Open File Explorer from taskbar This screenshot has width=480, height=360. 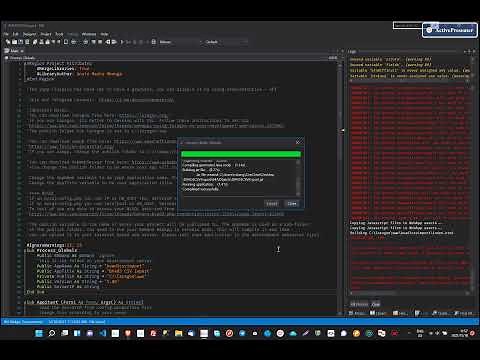(x=179, y=333)
